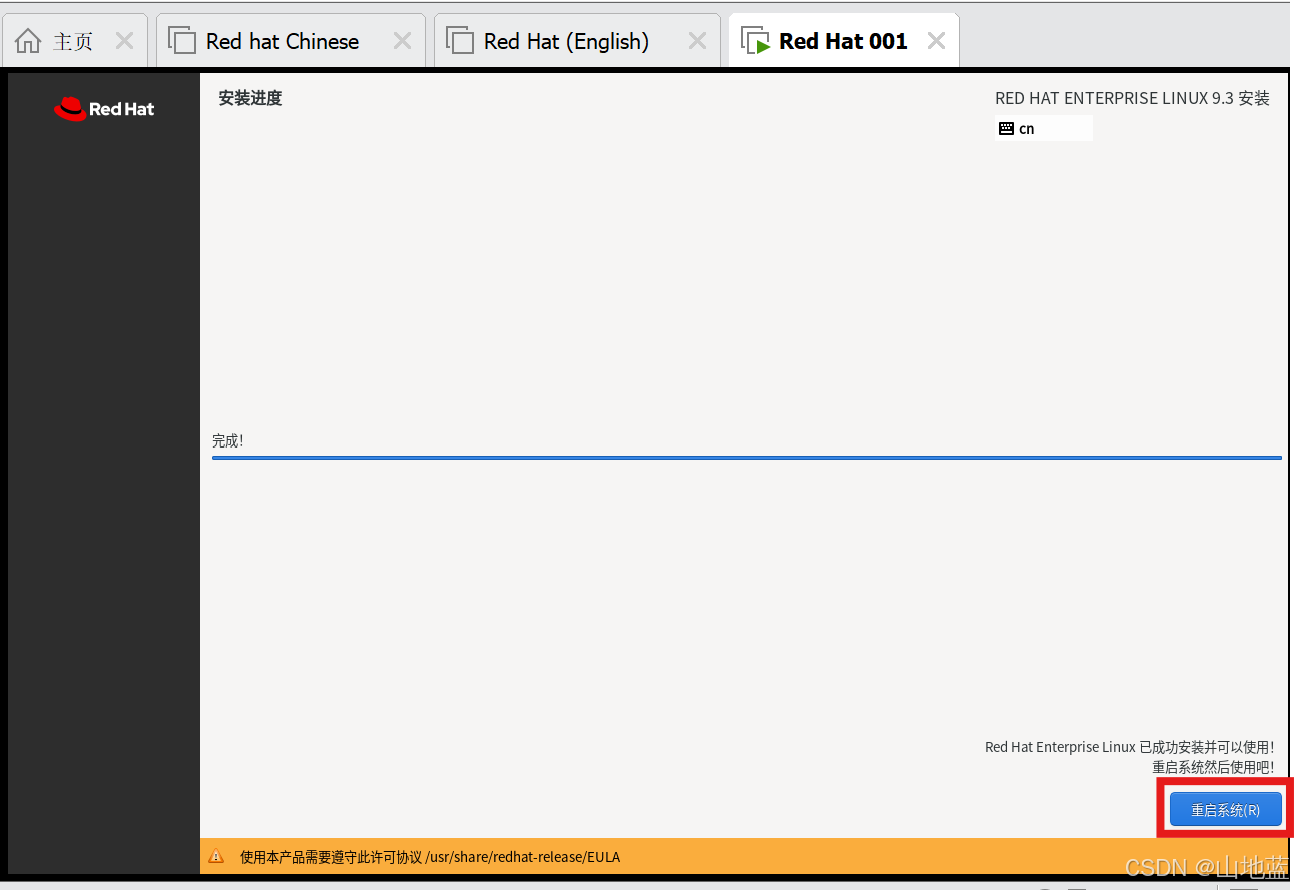
Task: Select the Red Hat 001 tab
Action: pos(844,41)
